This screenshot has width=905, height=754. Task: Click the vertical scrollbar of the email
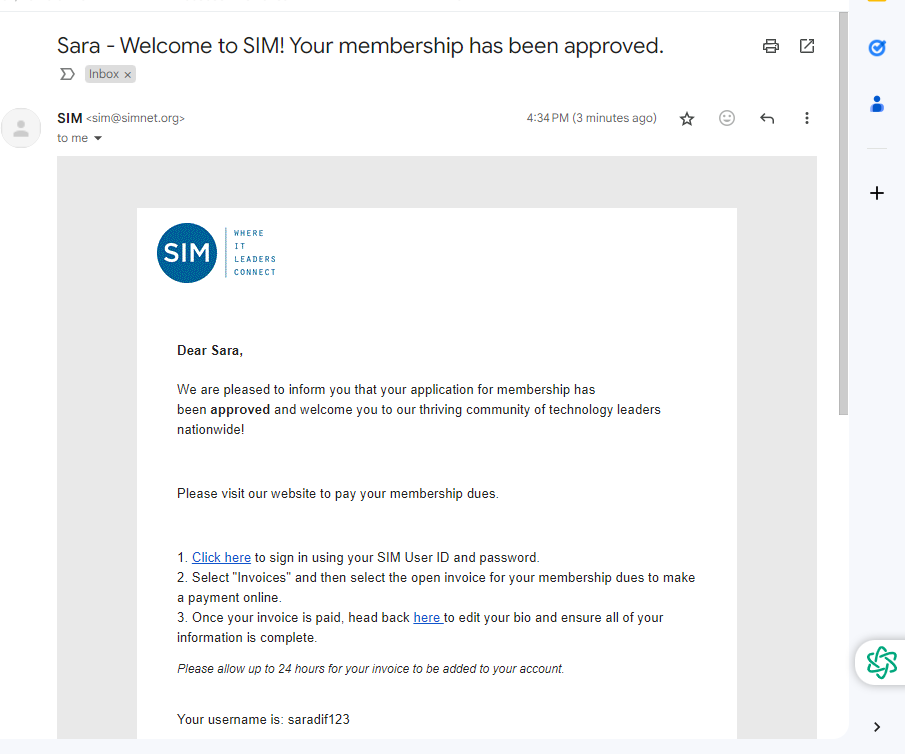point(843,214)
